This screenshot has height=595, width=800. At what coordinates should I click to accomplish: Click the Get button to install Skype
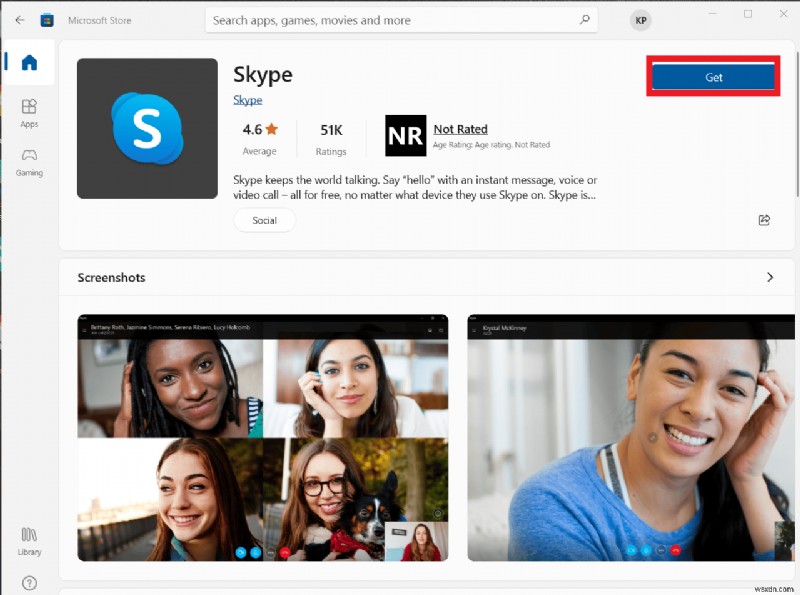click(x=712, y=77)
